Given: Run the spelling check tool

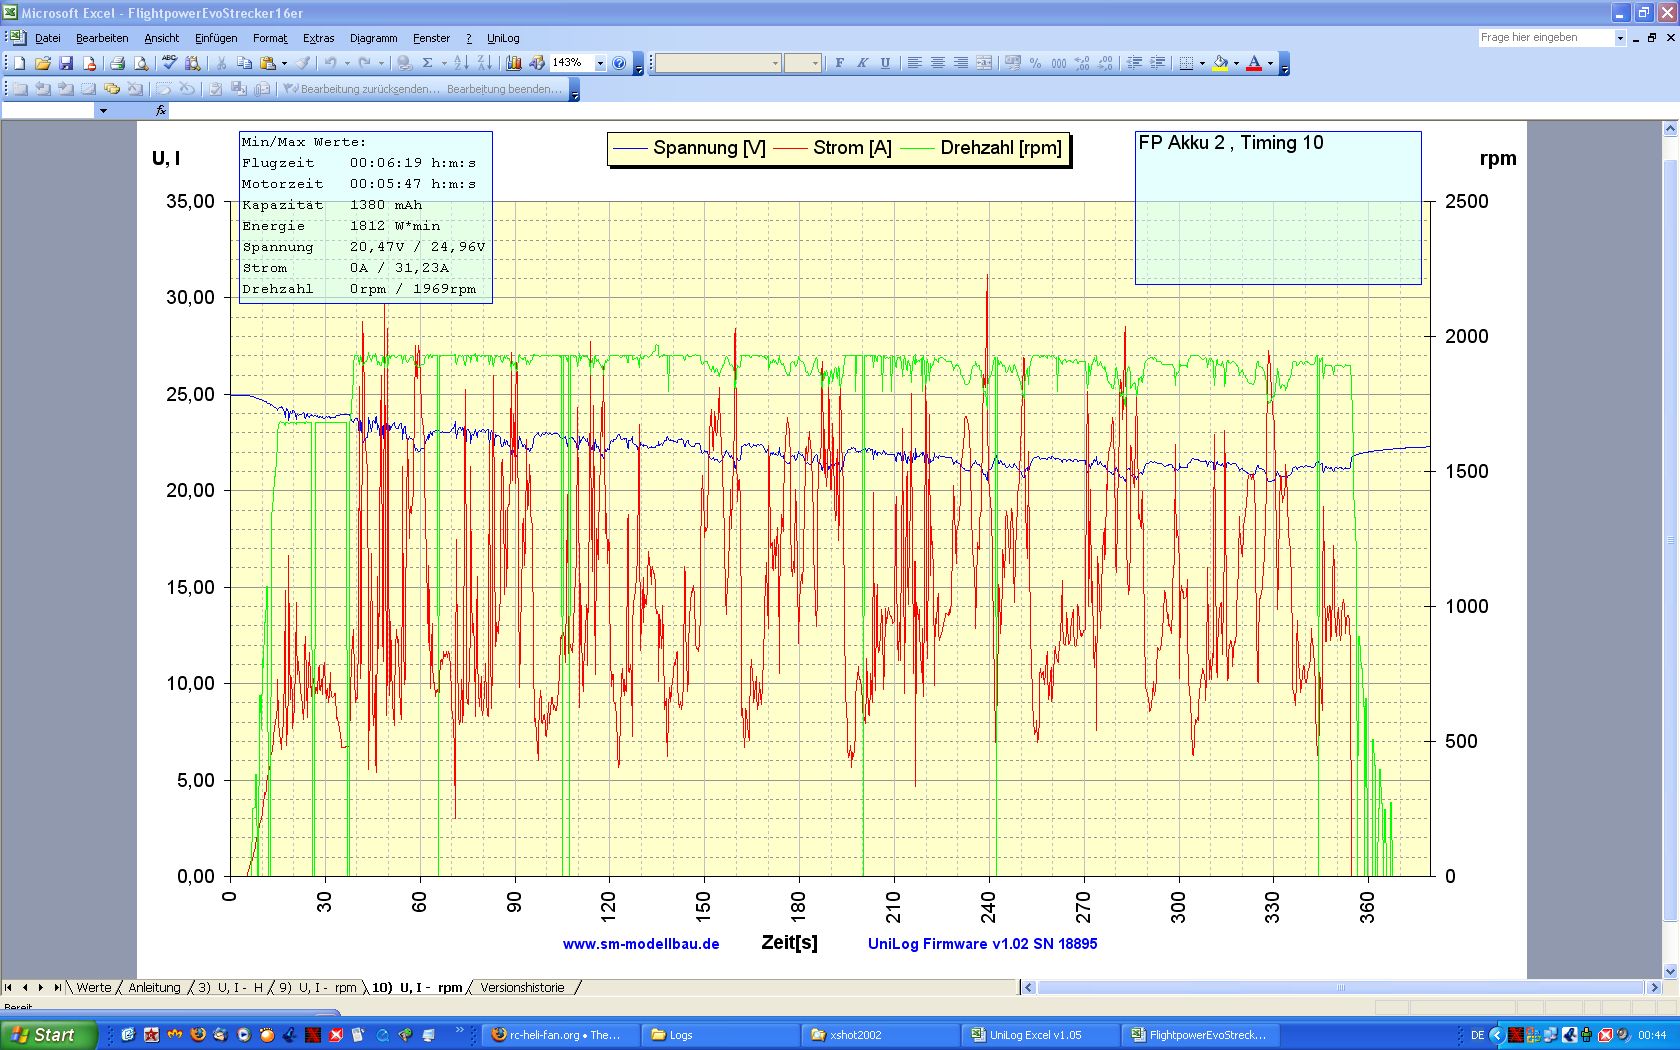Looking at the screenshot, I should (x=169, y=63).
